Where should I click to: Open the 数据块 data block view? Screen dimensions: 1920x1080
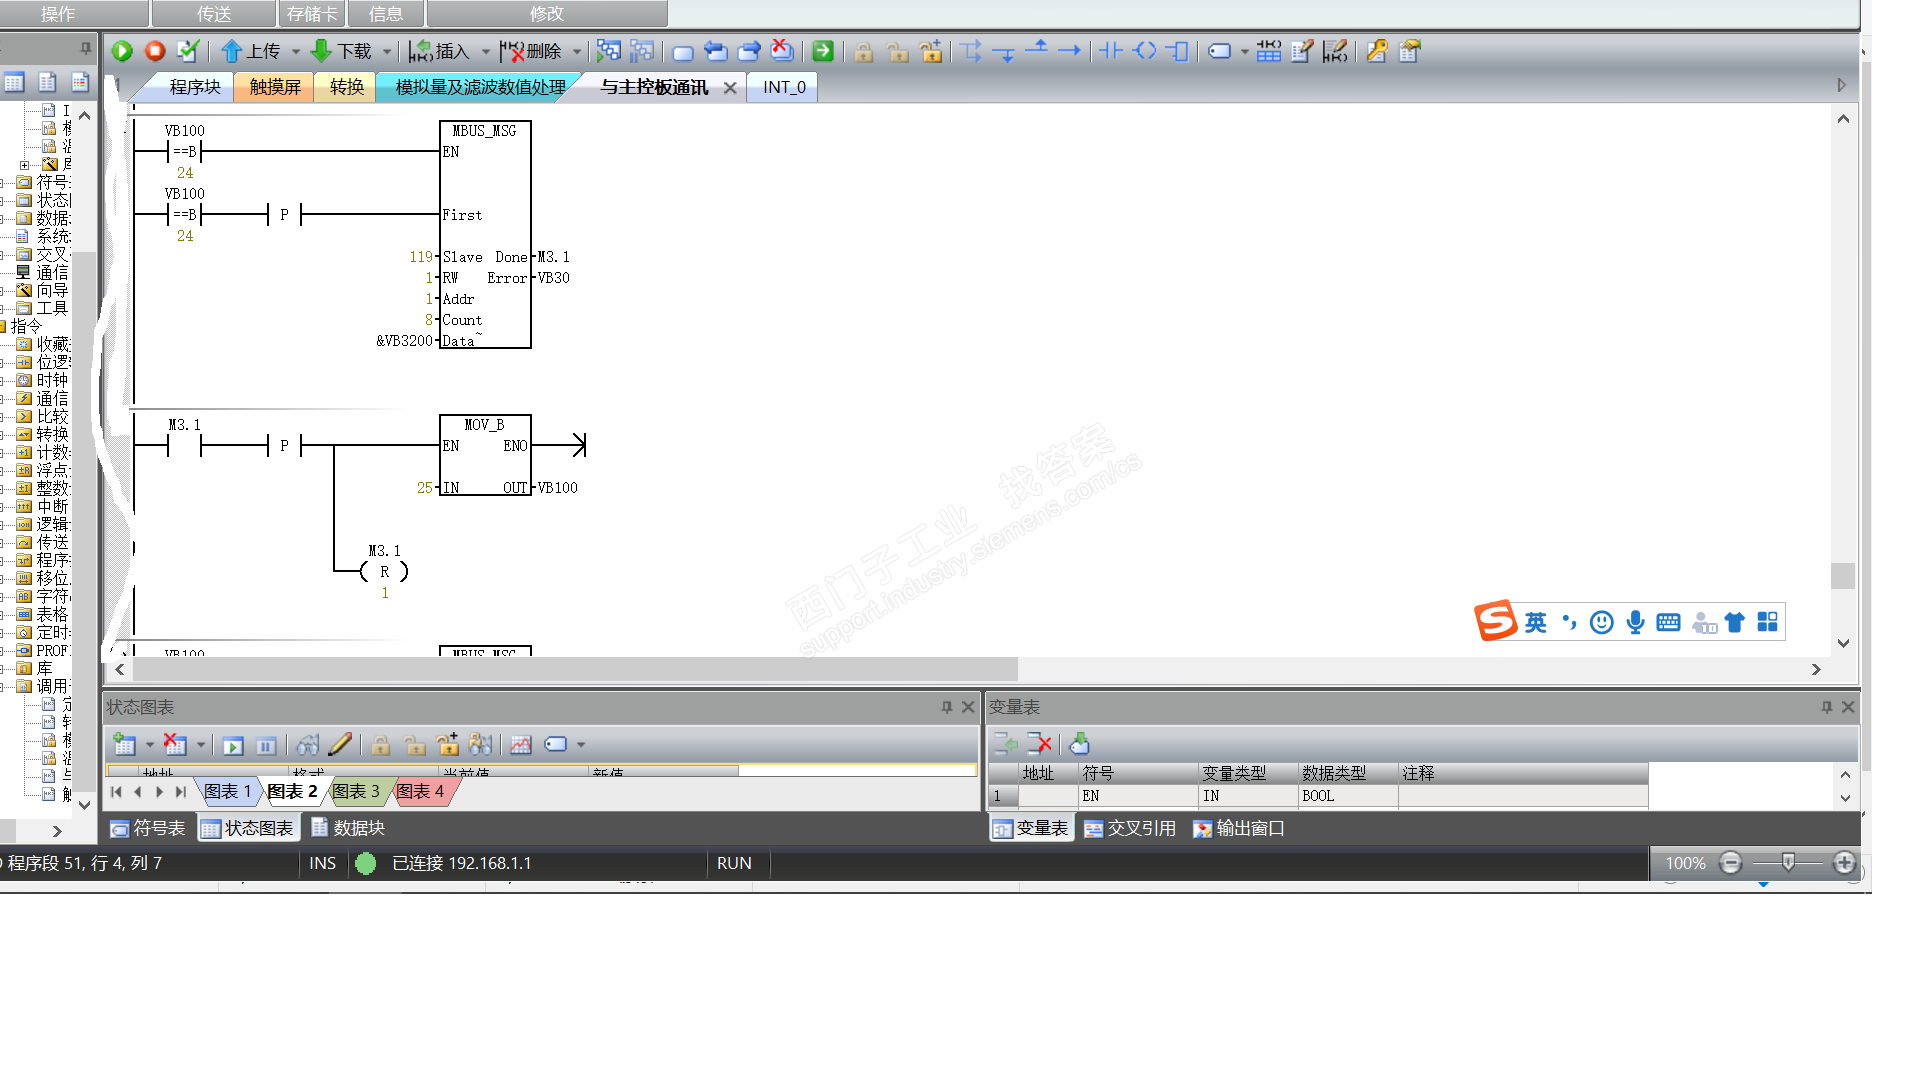348,828
